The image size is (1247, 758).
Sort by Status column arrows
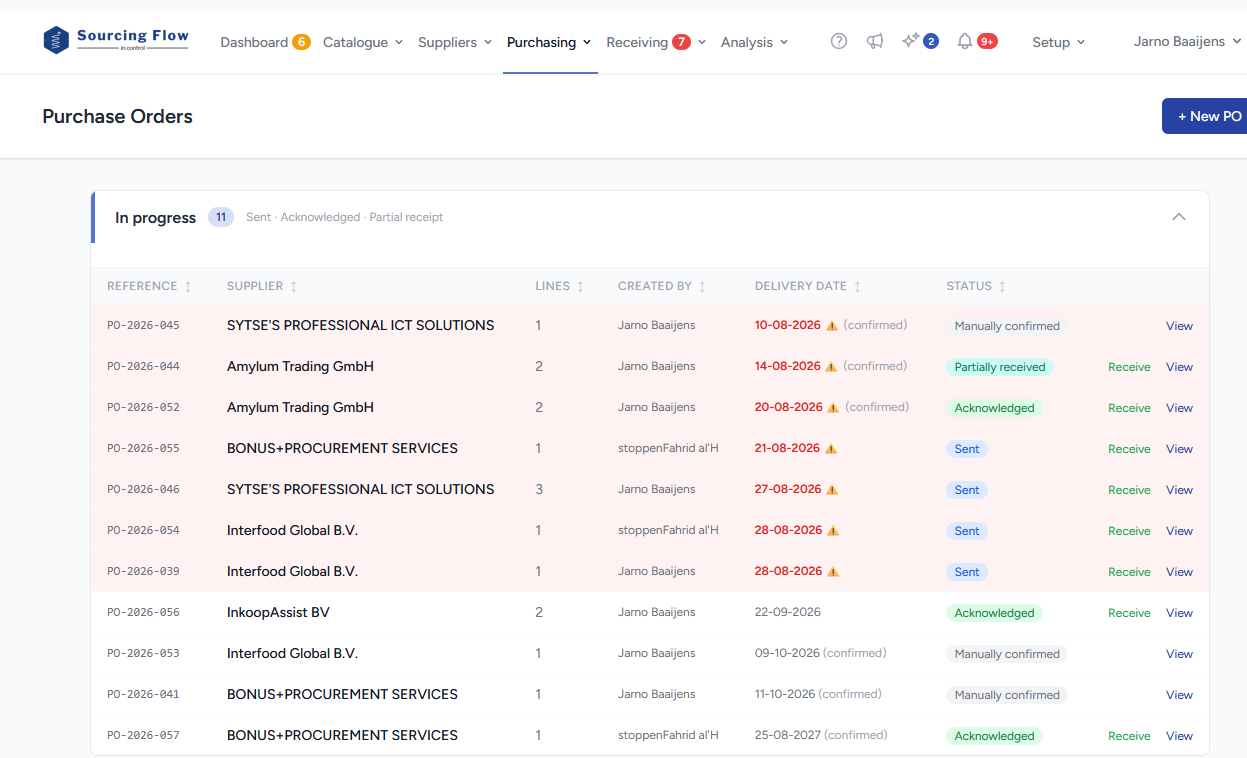tap(1002, 286)
